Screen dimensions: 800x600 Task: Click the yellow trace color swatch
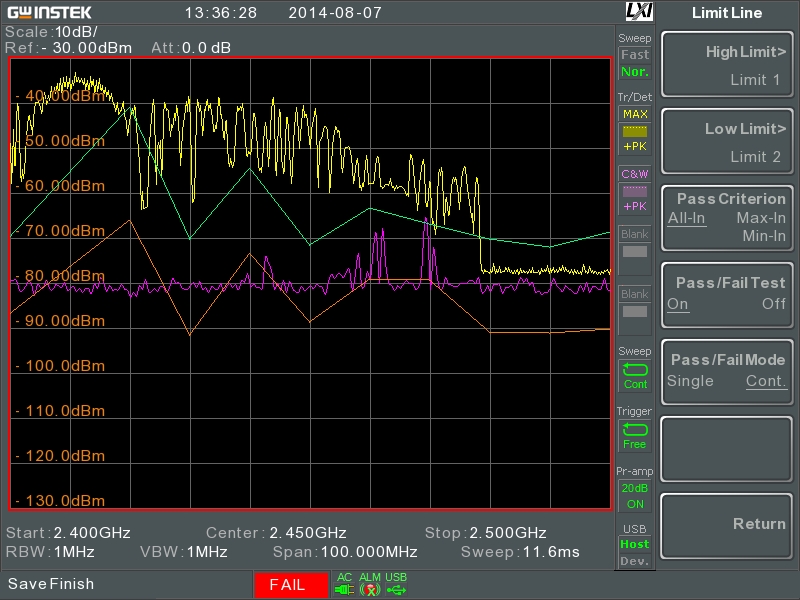click(635, 132)
